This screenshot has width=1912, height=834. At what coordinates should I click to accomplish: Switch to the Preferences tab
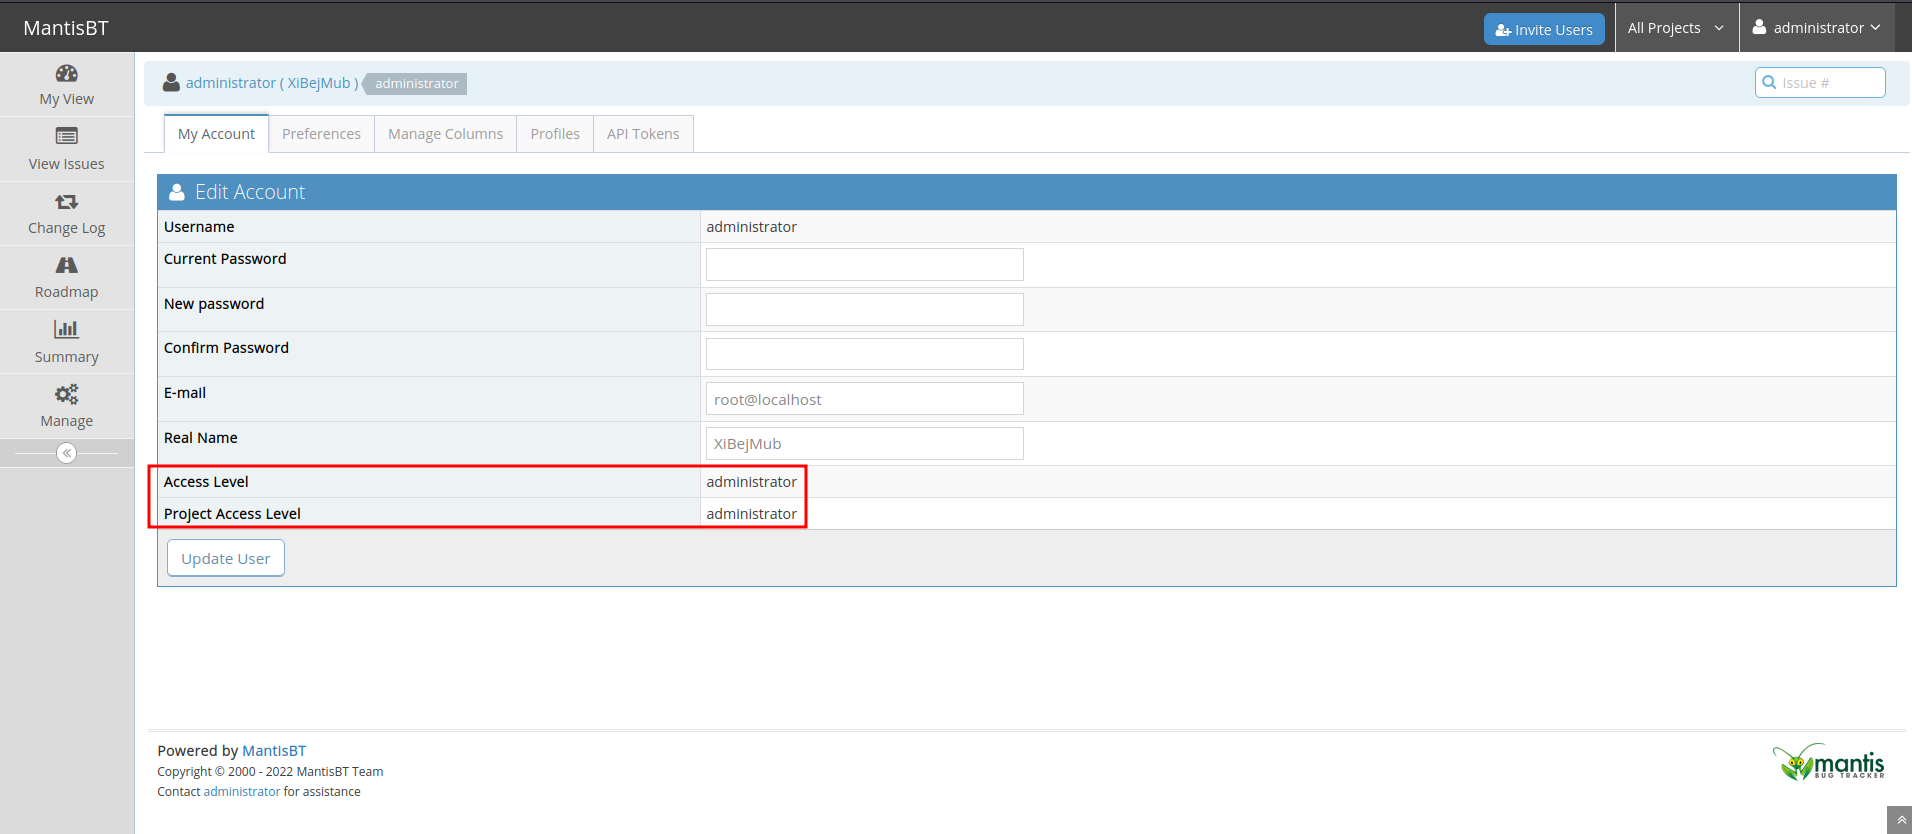[x=321, y=134]
